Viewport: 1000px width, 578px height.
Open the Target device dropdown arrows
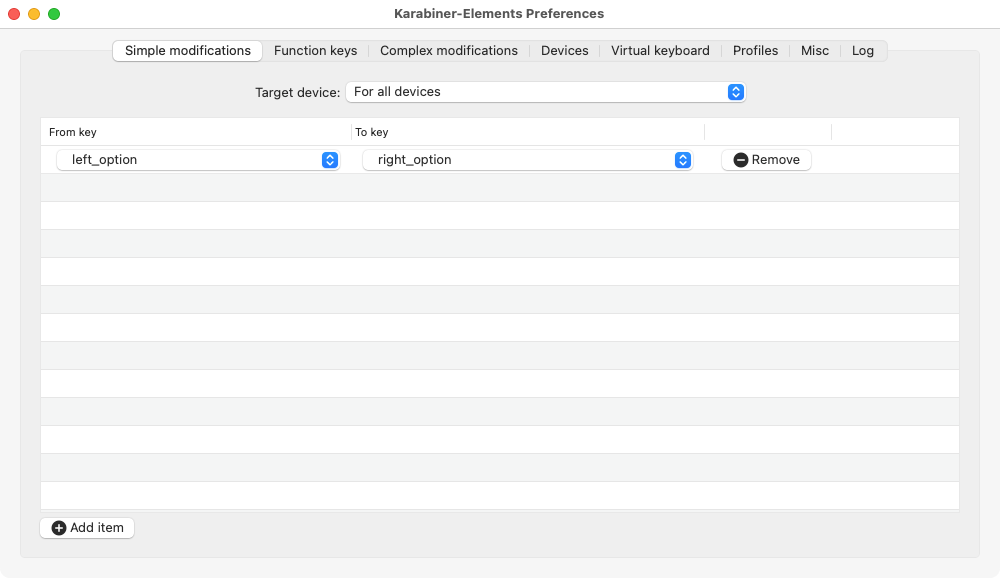[x=736, y=92]
